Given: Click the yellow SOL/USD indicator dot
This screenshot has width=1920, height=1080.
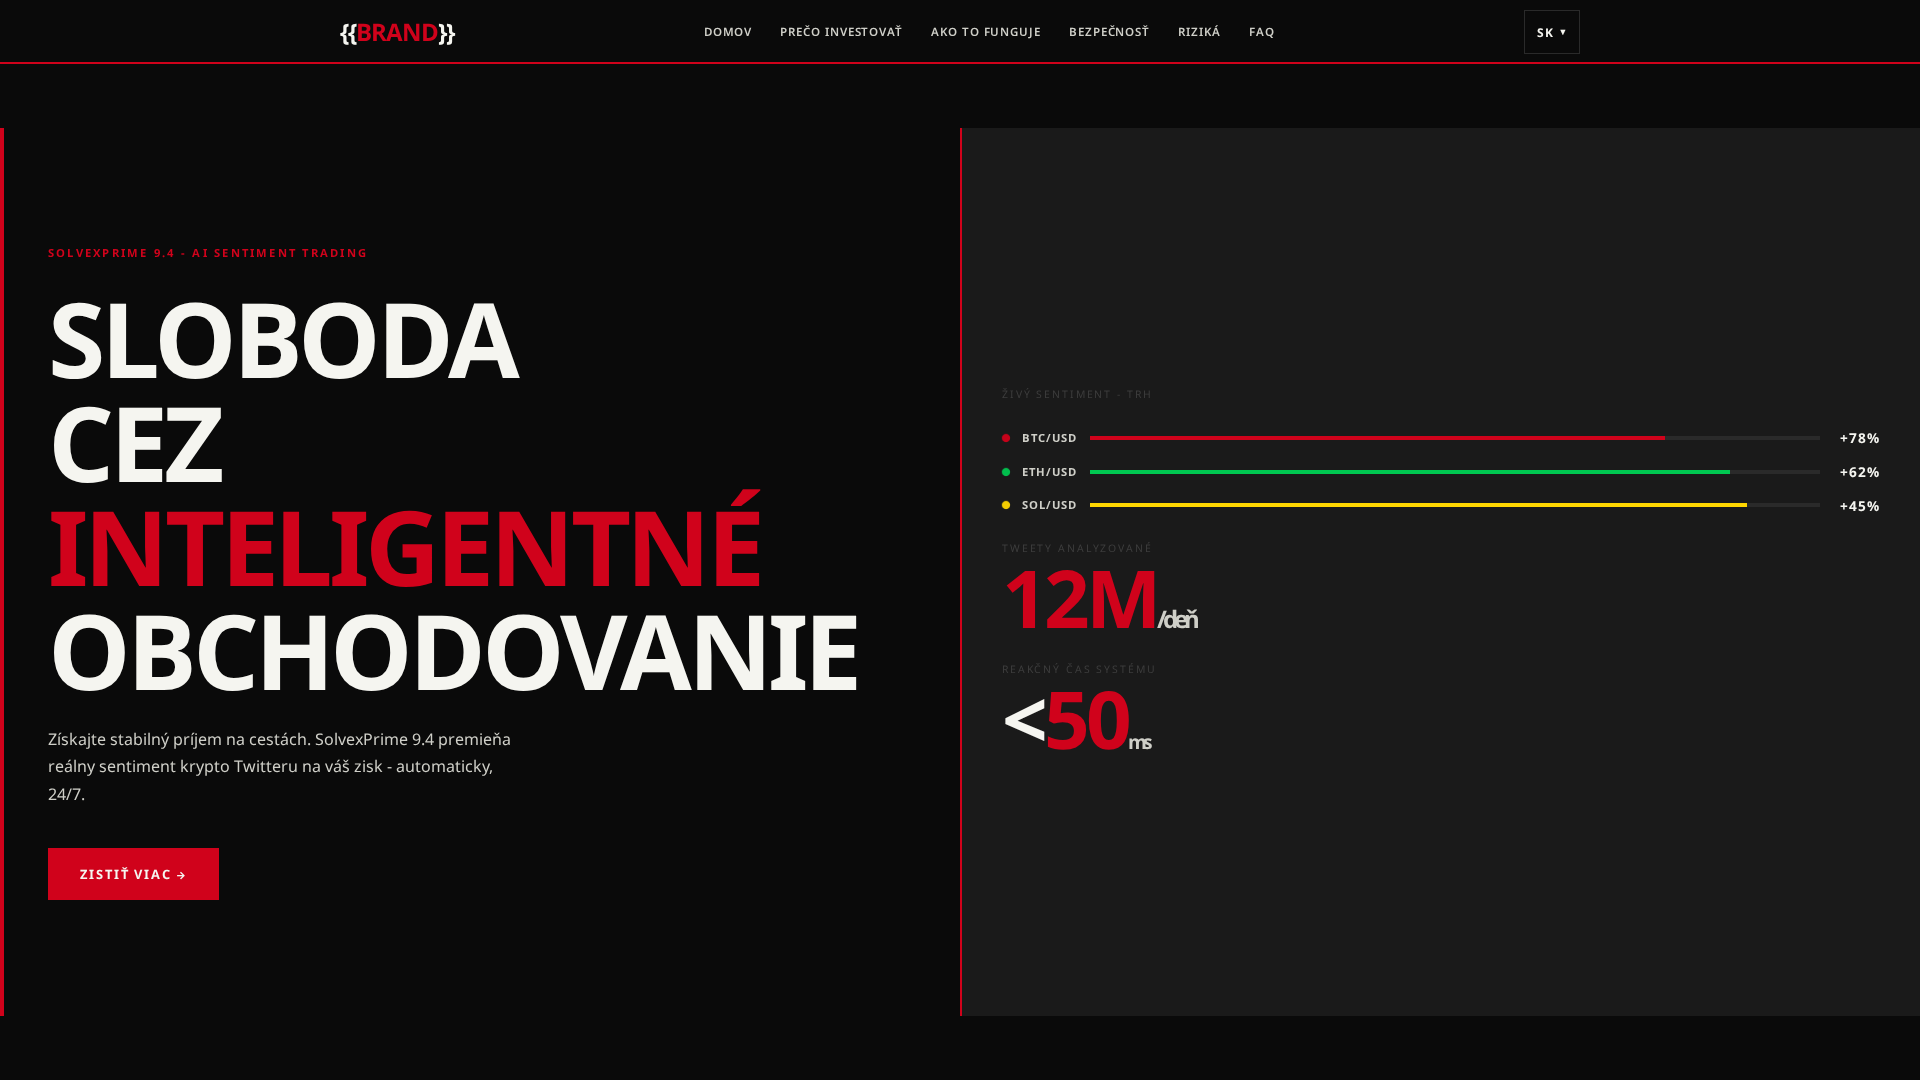Looking at the screenshot, I should point(1006,505).
